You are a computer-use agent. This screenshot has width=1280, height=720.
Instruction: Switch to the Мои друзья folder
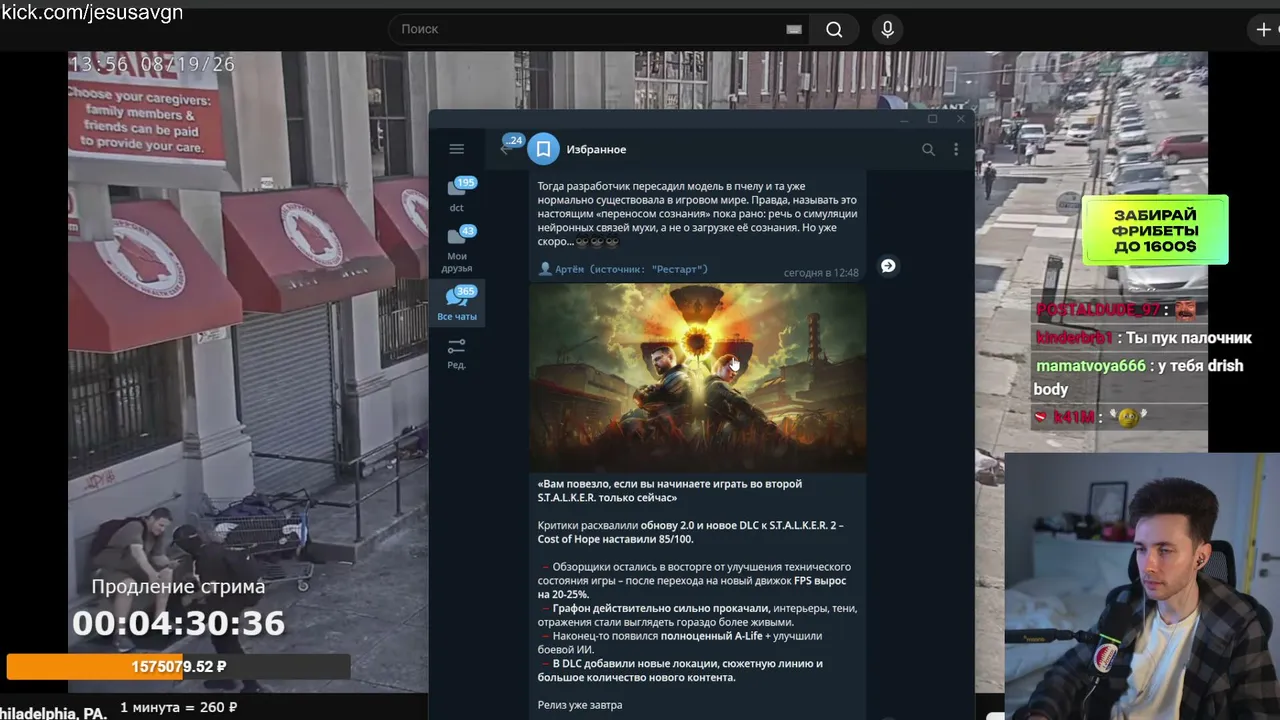pyautogui.click(x=457, y=248)
